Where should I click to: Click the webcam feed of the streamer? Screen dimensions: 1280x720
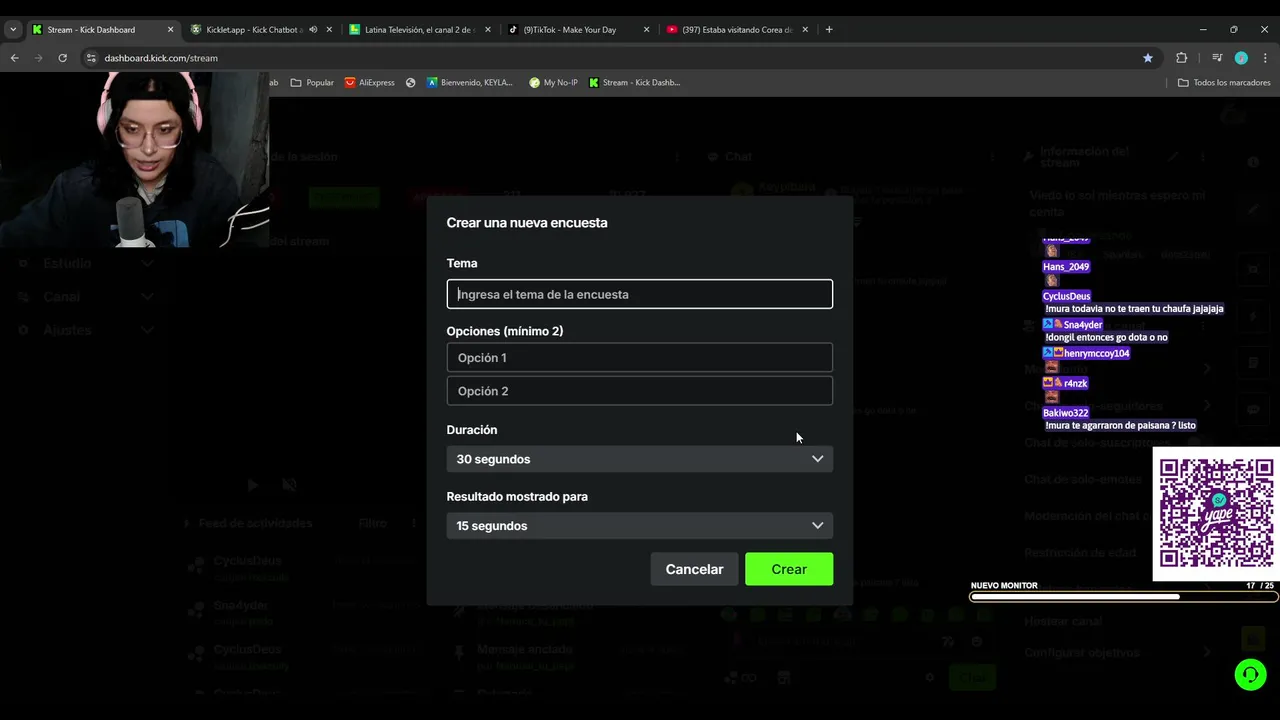coord(134,160)
